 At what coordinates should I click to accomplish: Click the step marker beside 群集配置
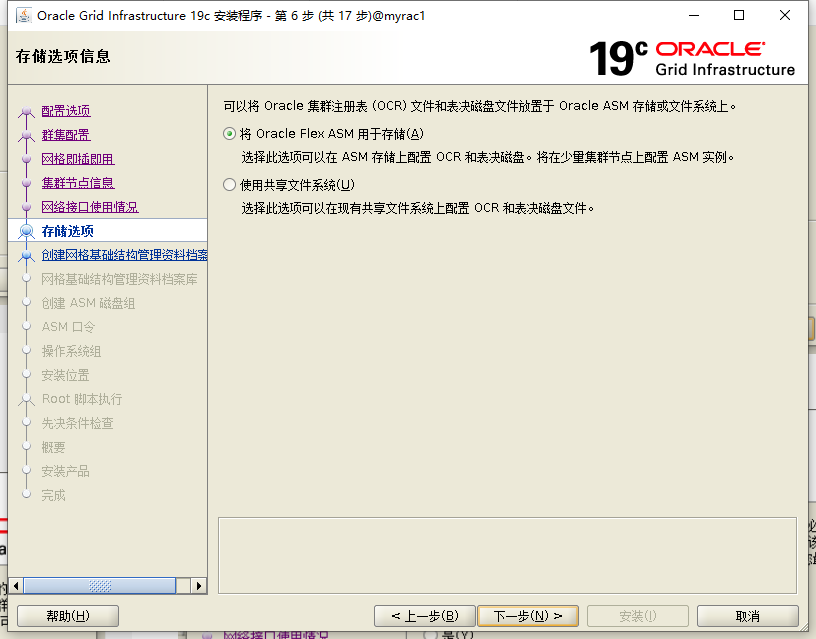click(x=27, y=136)
